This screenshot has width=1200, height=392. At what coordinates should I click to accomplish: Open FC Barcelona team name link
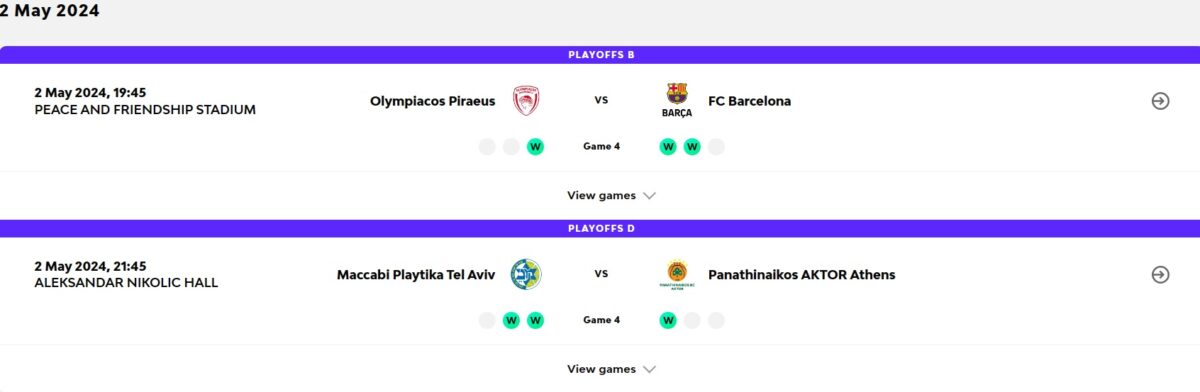tap(750, 101)
